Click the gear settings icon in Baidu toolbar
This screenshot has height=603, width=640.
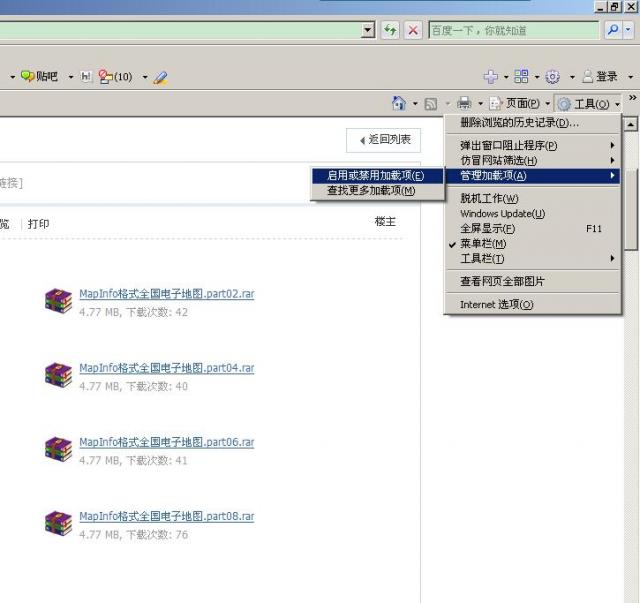pos(551,77)
